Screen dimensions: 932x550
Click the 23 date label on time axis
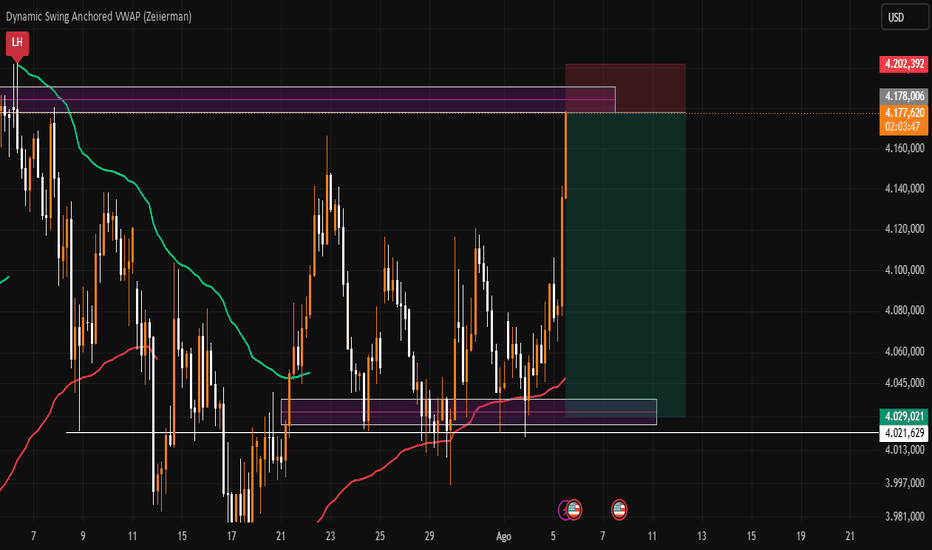tap(330, 536)
